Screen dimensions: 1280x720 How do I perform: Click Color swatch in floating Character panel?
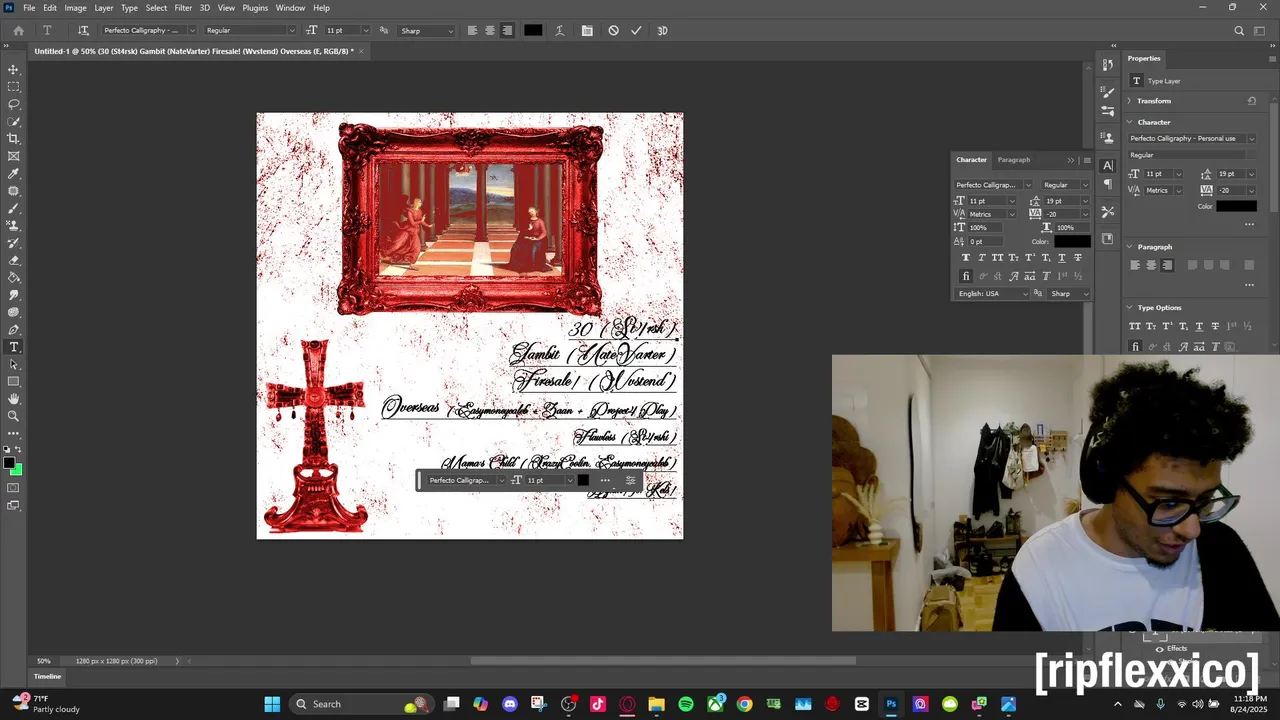[1072, 241]
